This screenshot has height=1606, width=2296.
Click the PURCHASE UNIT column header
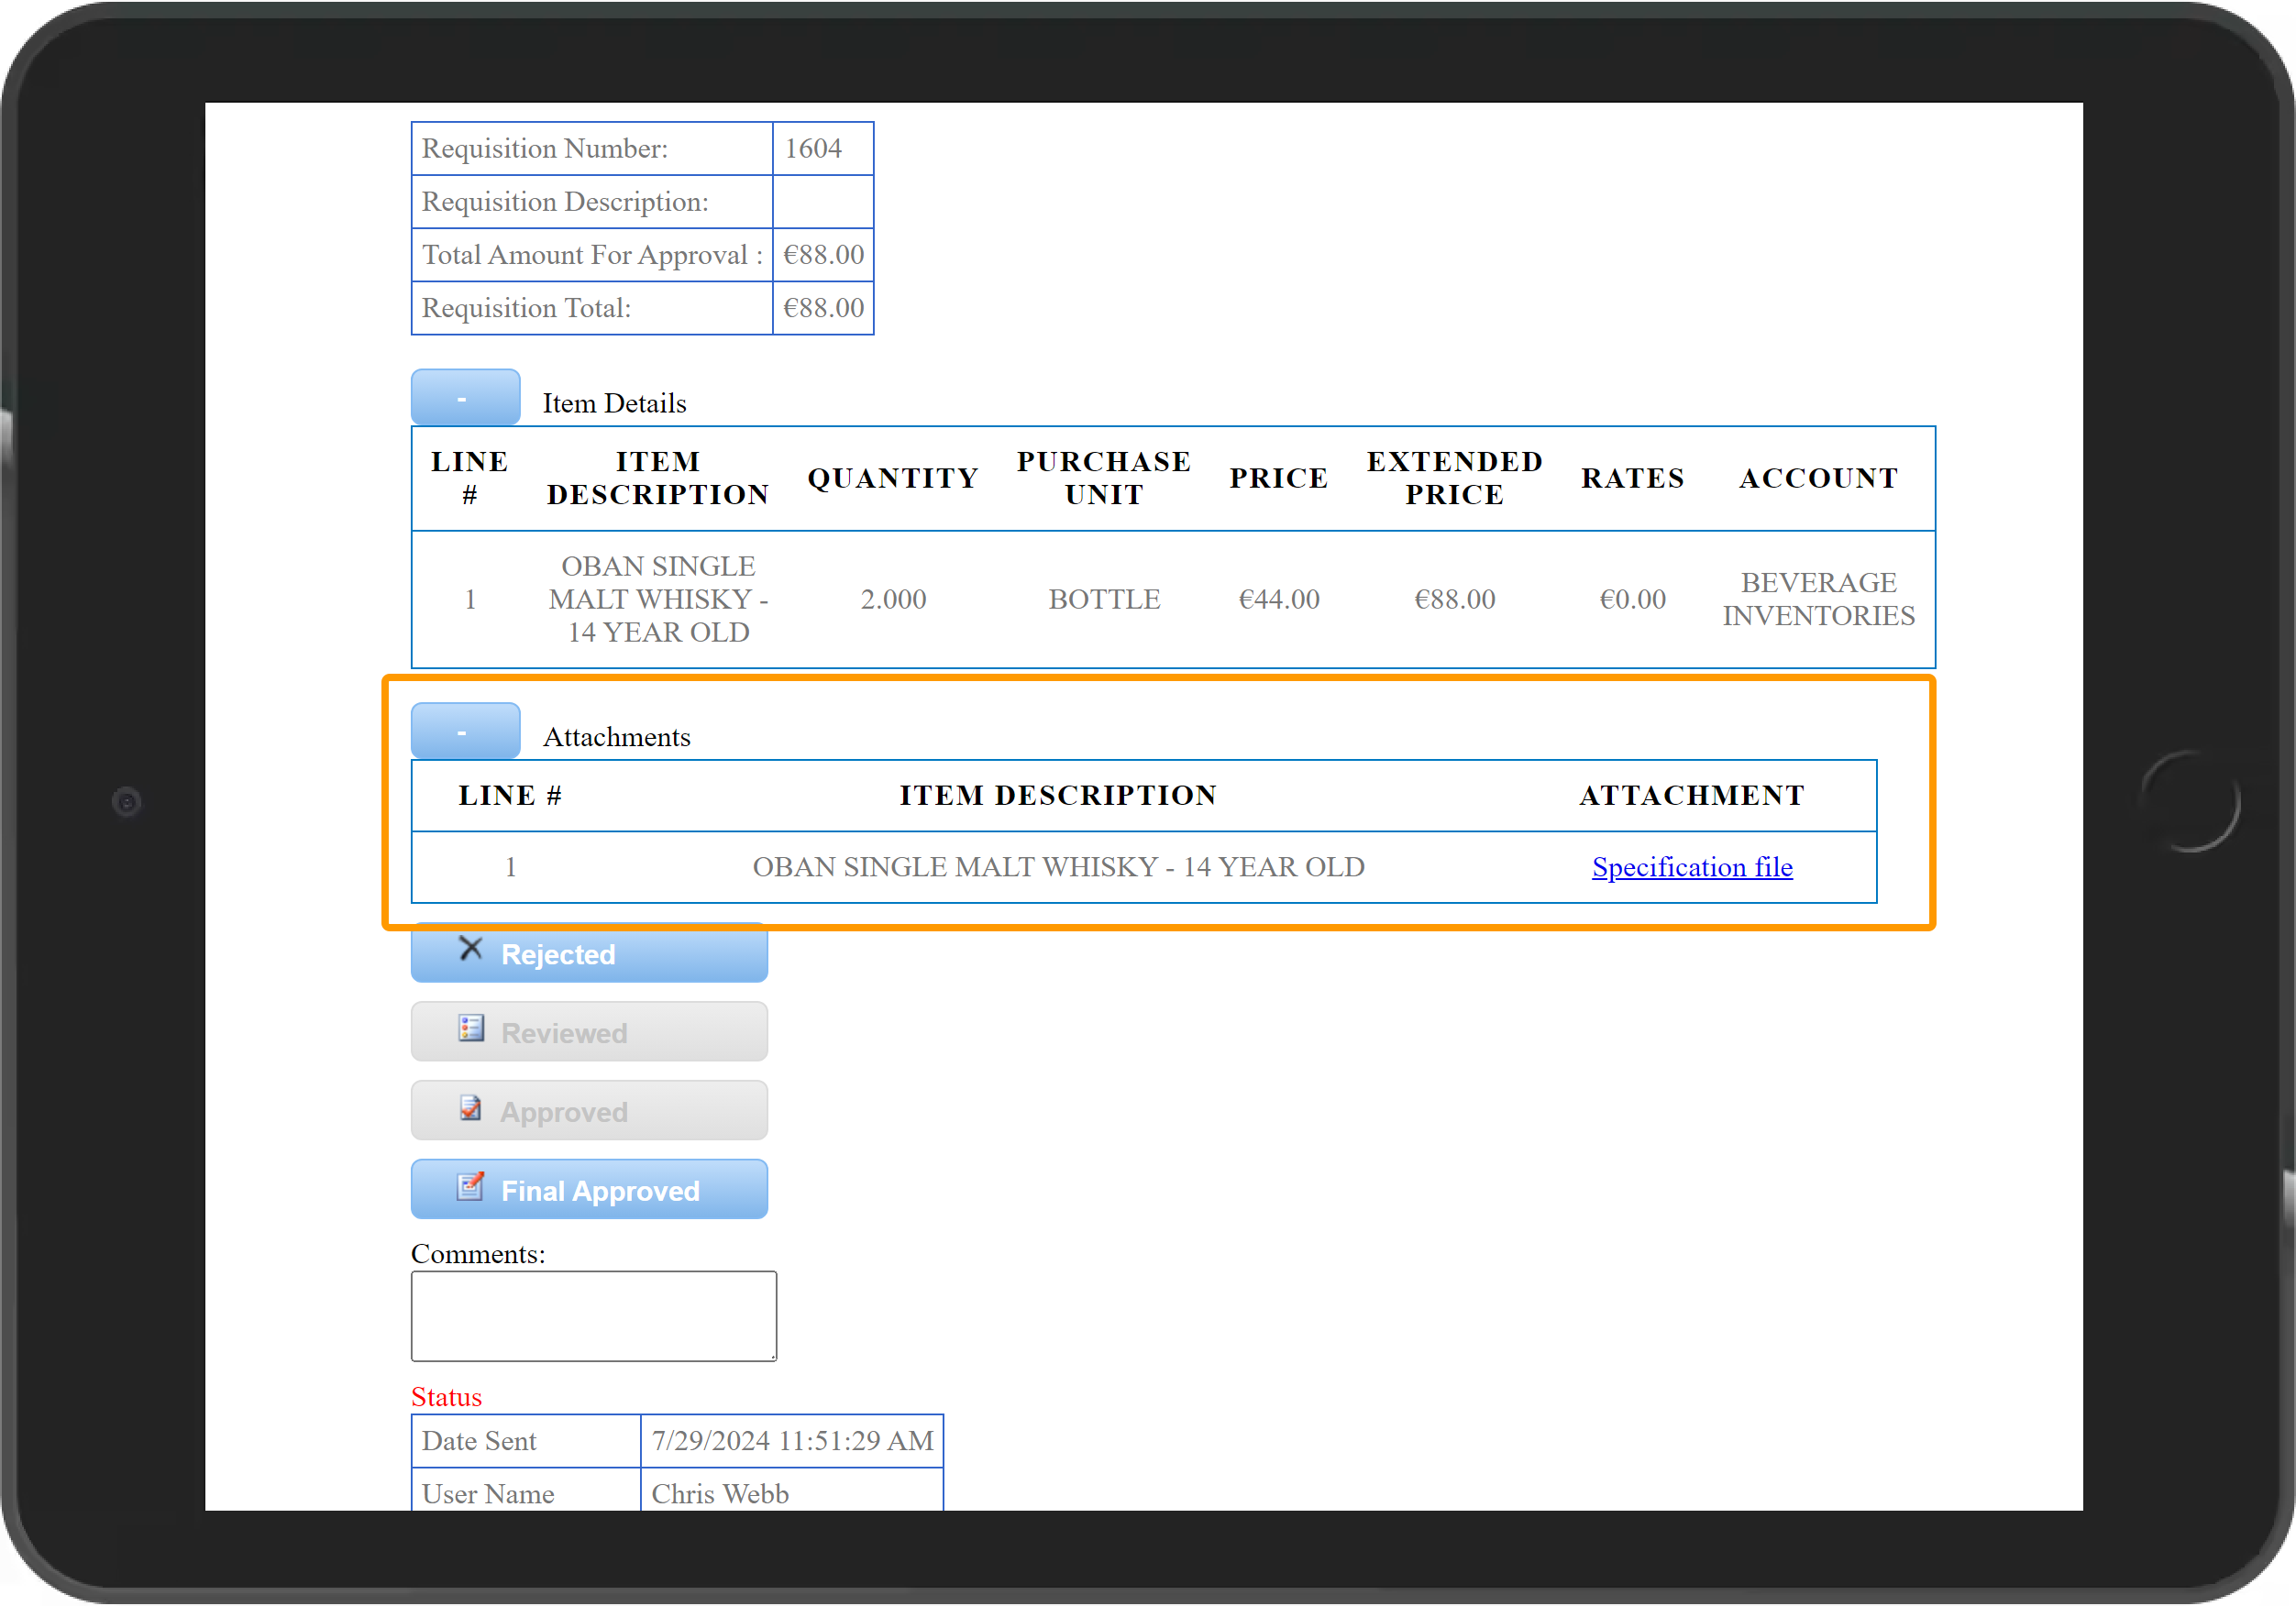pyautogui.click(x=1105, y=479)
